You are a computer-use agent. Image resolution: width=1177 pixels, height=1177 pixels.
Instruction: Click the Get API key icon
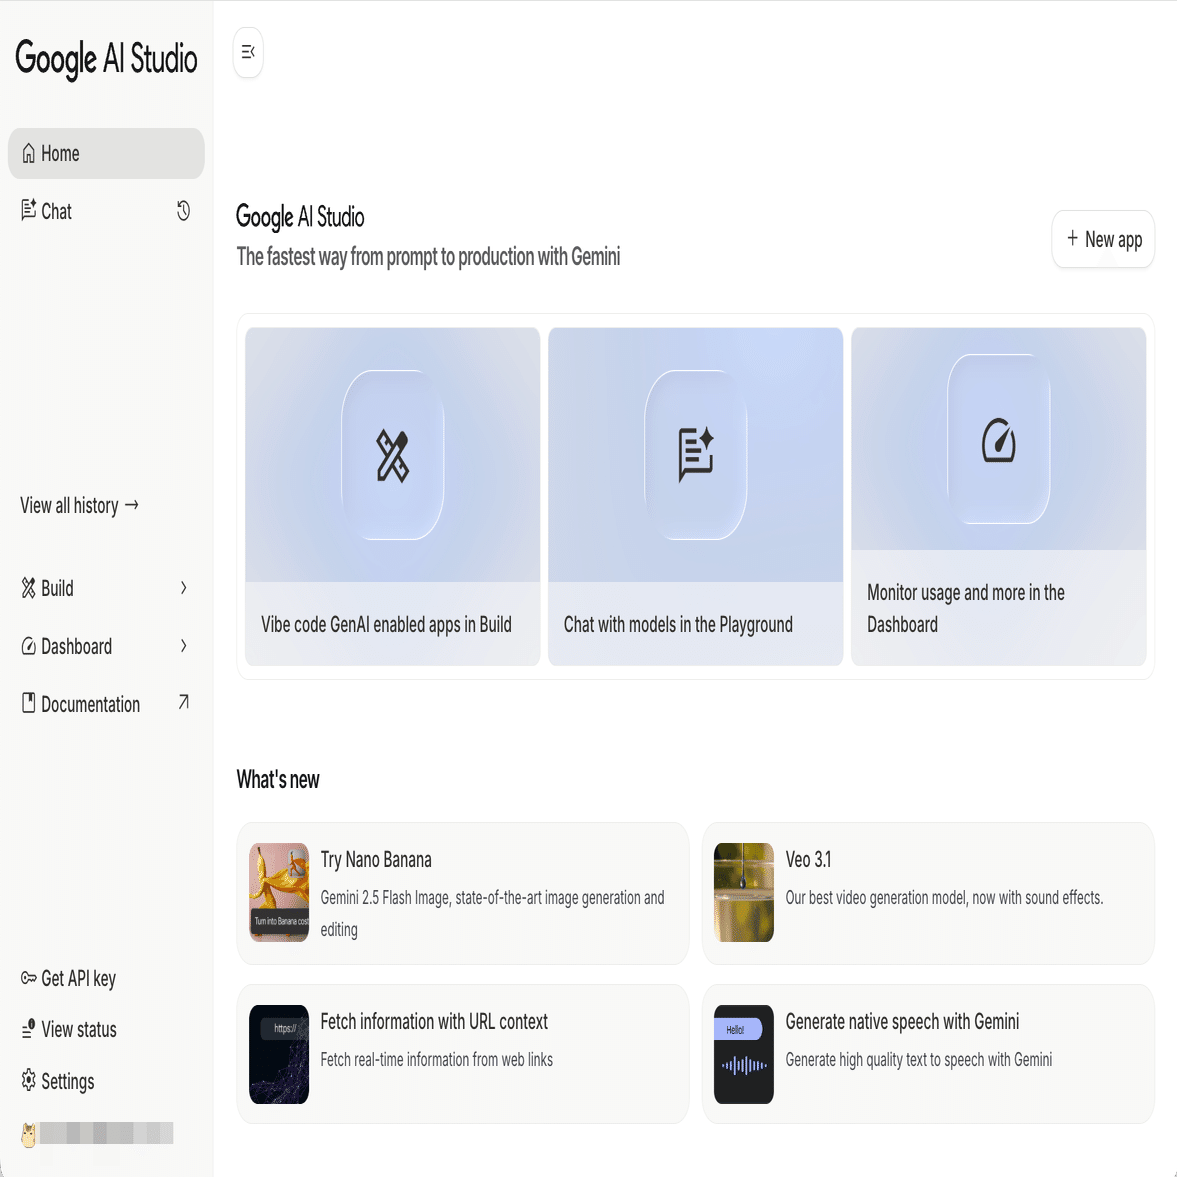coord(29,978)
